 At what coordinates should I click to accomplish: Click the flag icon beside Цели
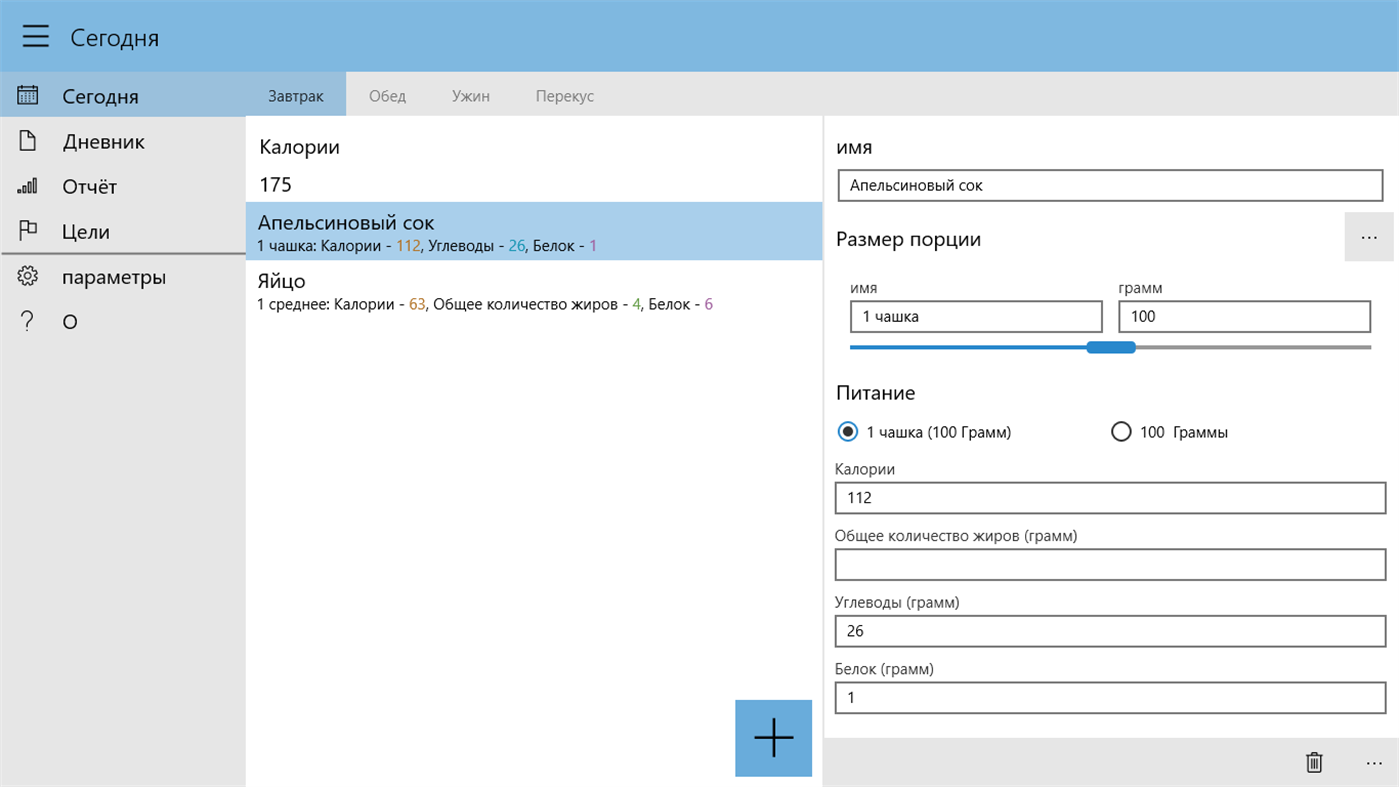tap(28, 231)
